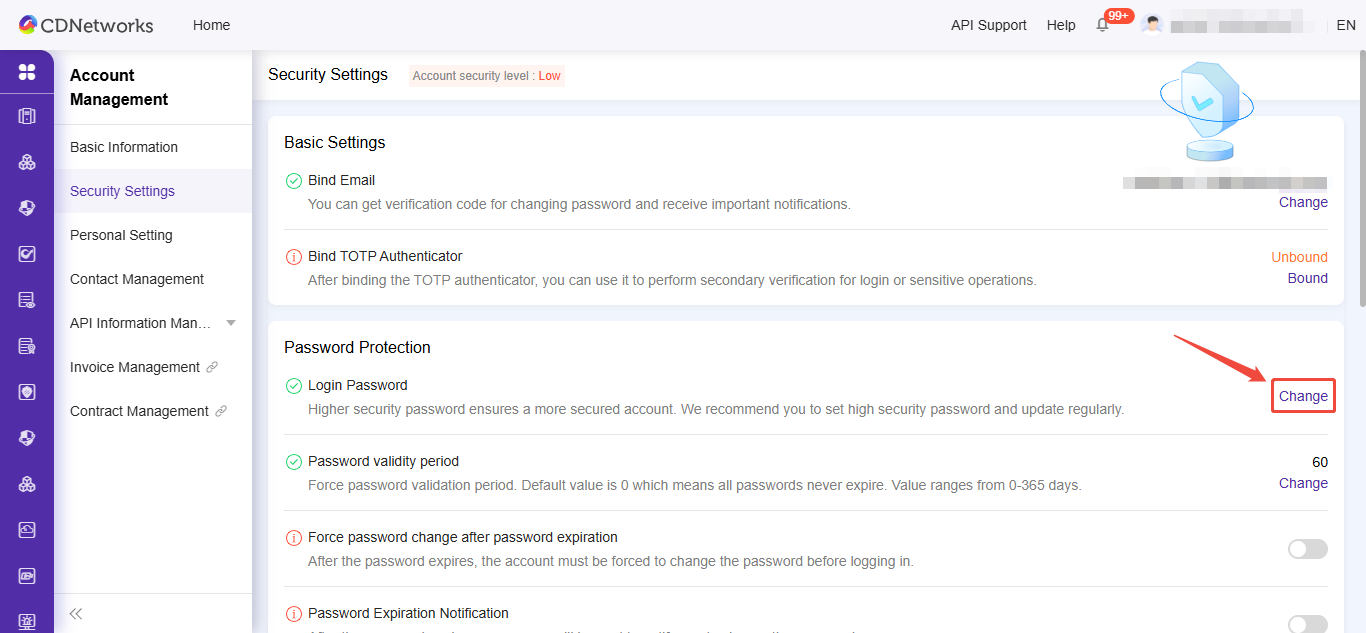Click the user avatar in header
1366x633 pixels.
tap(1152, 25)
